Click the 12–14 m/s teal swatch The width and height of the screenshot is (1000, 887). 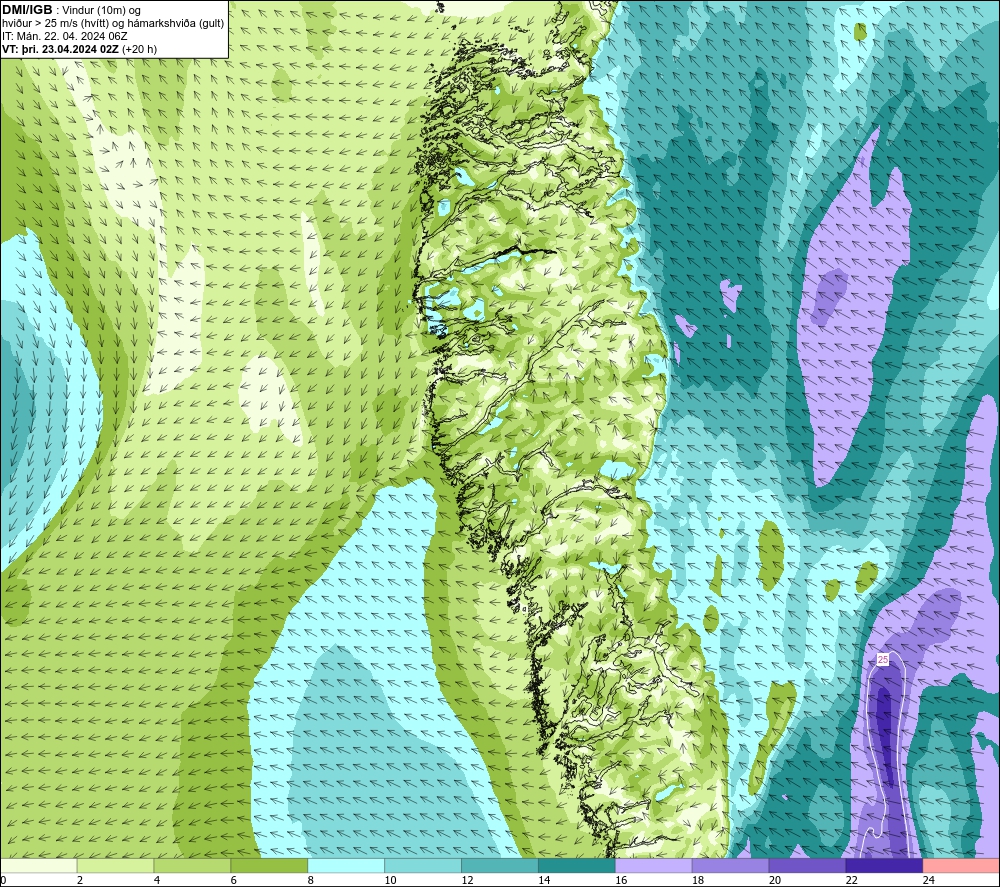click(x=500, y=865)
